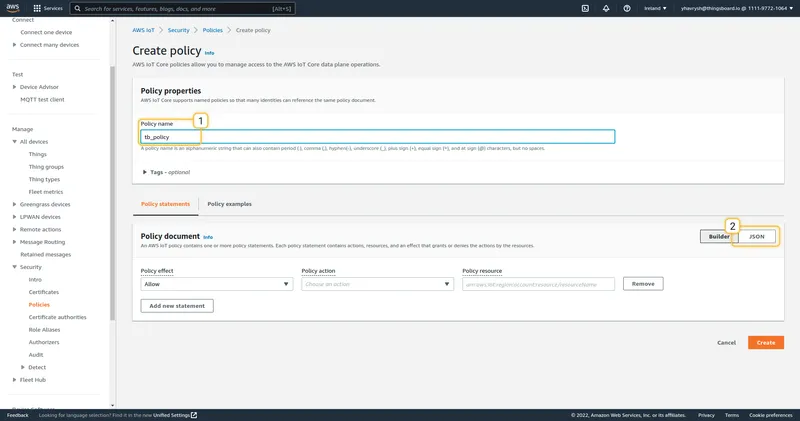Image resolution: width=800 pixels, height=421 pixels.
Task: Open the CloudShell icon in header
Action: coord(585,8)
